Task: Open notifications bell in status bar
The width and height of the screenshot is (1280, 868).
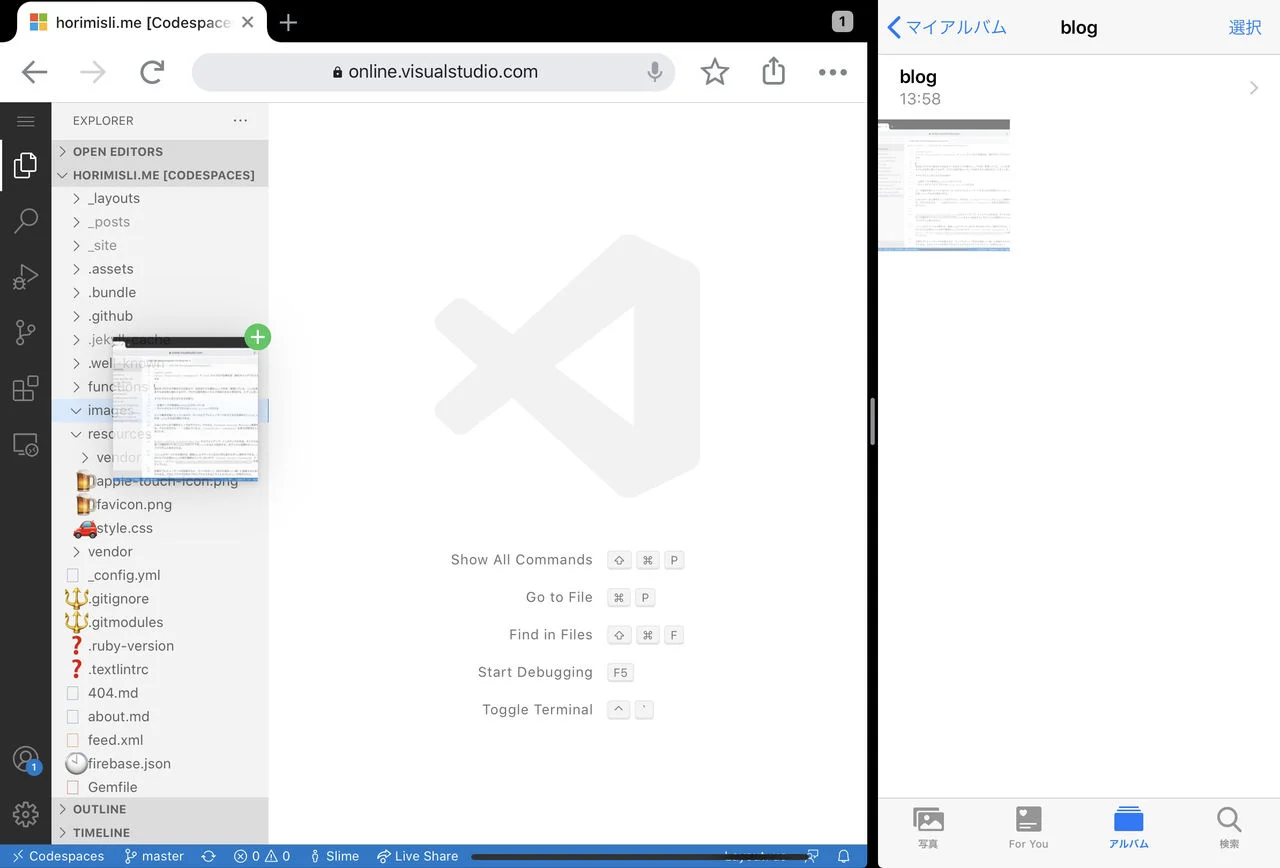Action: [x=843, y=856]
